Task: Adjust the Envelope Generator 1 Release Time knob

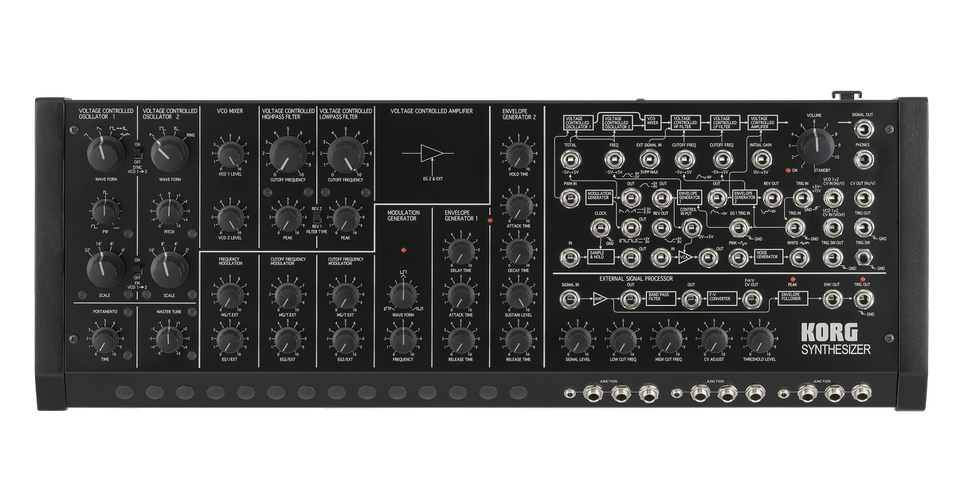Action: click(x=460, y=340)
